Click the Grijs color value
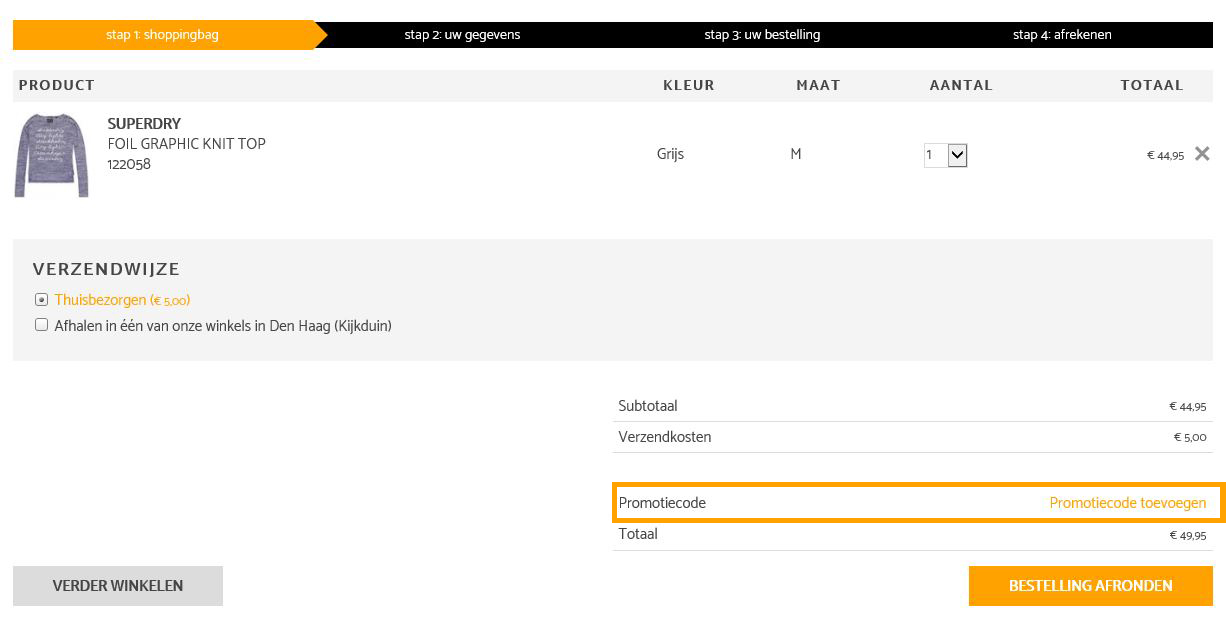The height and width of the screenshot is (627, 1226). tap(670, 154)
